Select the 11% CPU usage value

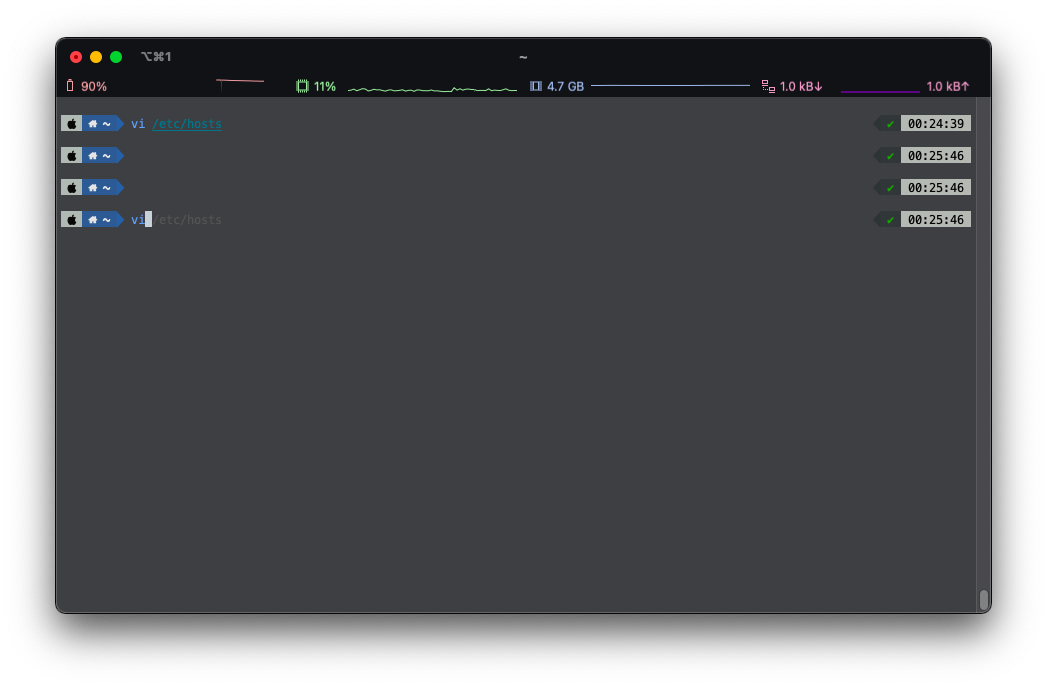tap(325, 86)
